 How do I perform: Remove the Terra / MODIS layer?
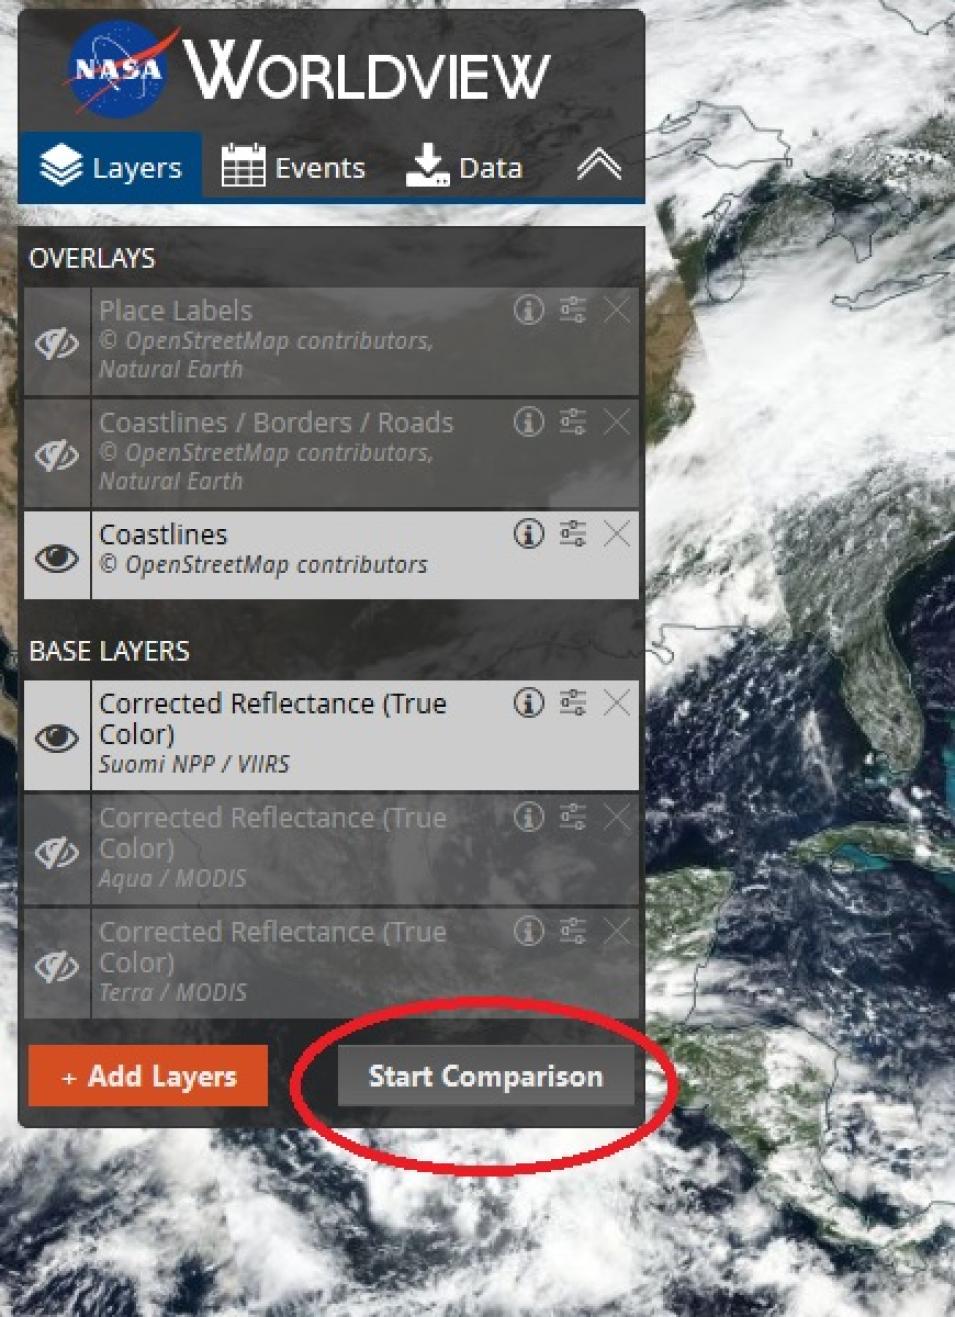(617, 932)
